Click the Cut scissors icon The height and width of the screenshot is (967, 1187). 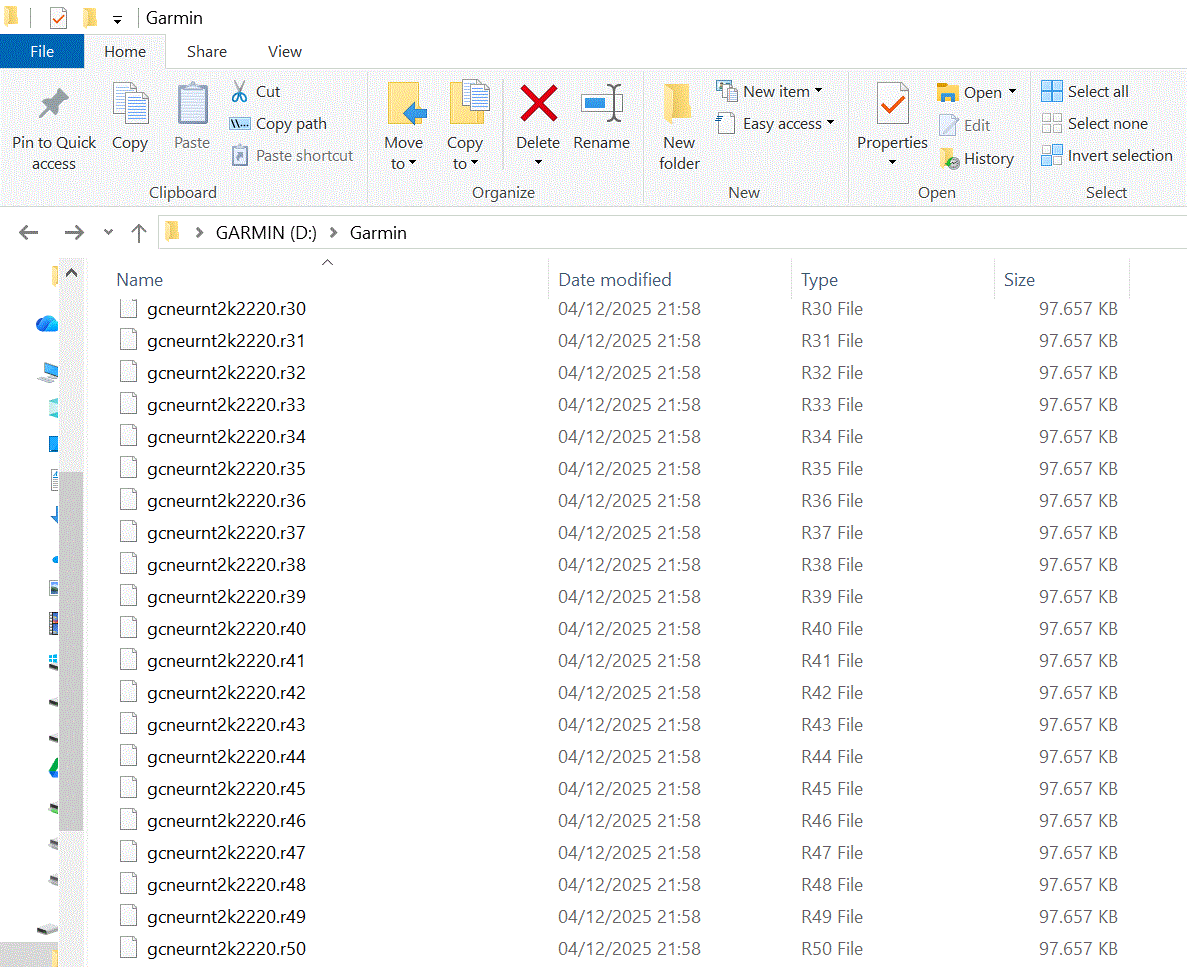(240, 92)
